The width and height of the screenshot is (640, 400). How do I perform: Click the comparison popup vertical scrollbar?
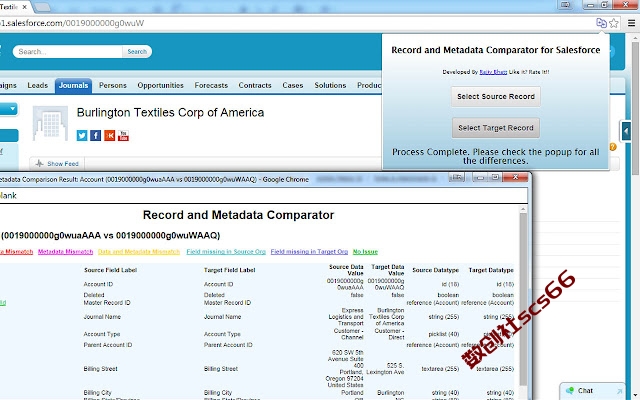pyautogui.click(x=523, y=298)
